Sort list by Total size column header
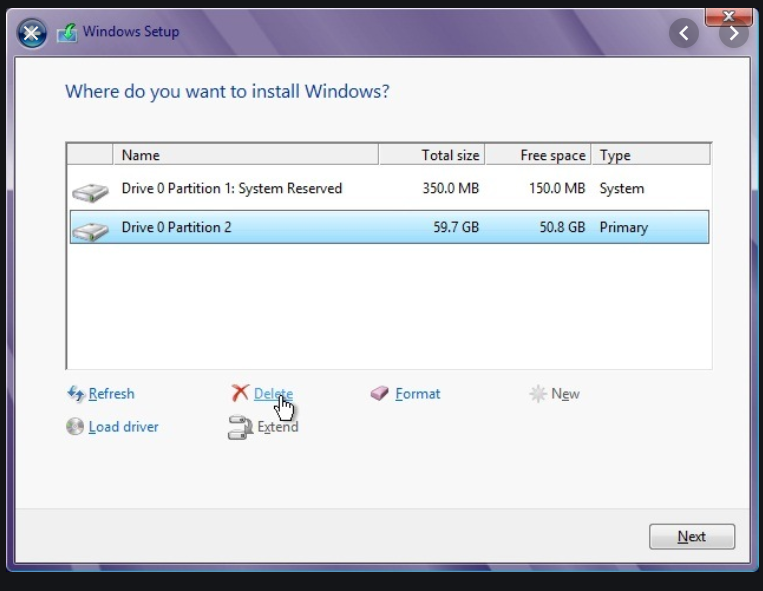763x591 pixels. [432, 155]
